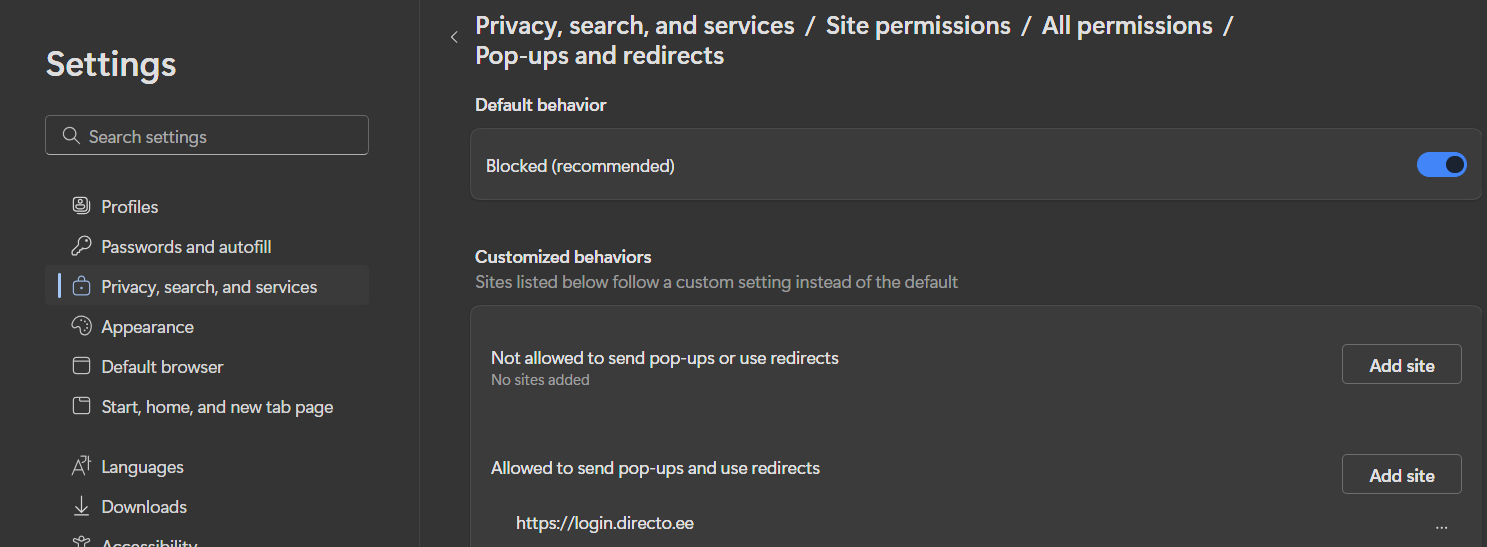The height and width of the screenshot is (547, 1487).
Task: Click the Passwords and autofill key icon
Action: click(x=81, y=246)
